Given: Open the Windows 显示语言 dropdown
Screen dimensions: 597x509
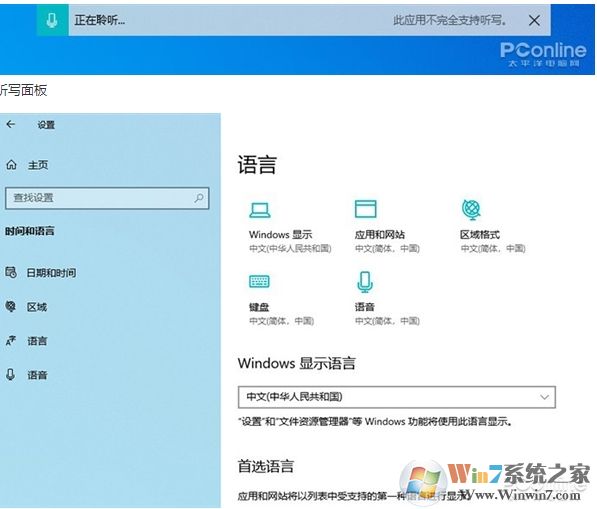Looking at the screenshot, I should [397, 397].
